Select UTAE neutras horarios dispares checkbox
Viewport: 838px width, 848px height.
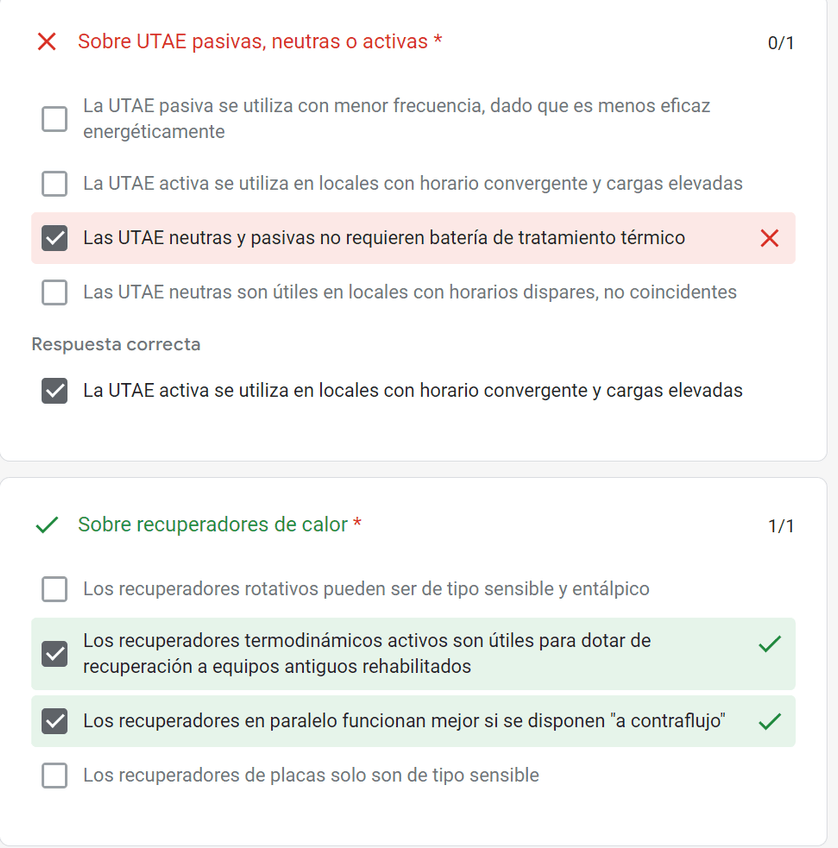(x=55, y=292)
